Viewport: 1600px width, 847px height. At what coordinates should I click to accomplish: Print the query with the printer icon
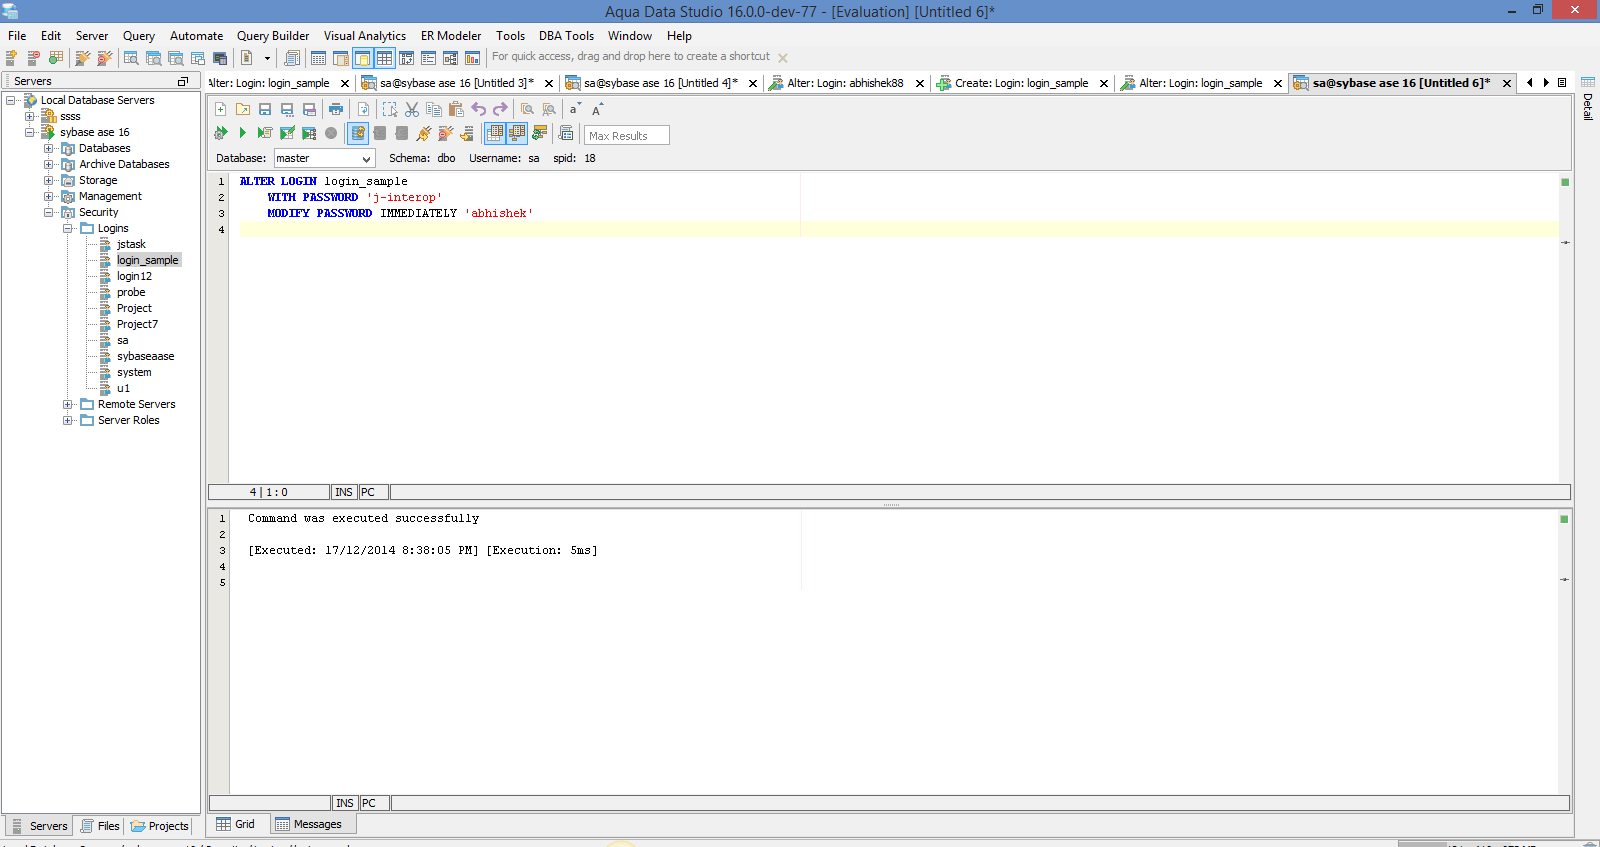336,109
